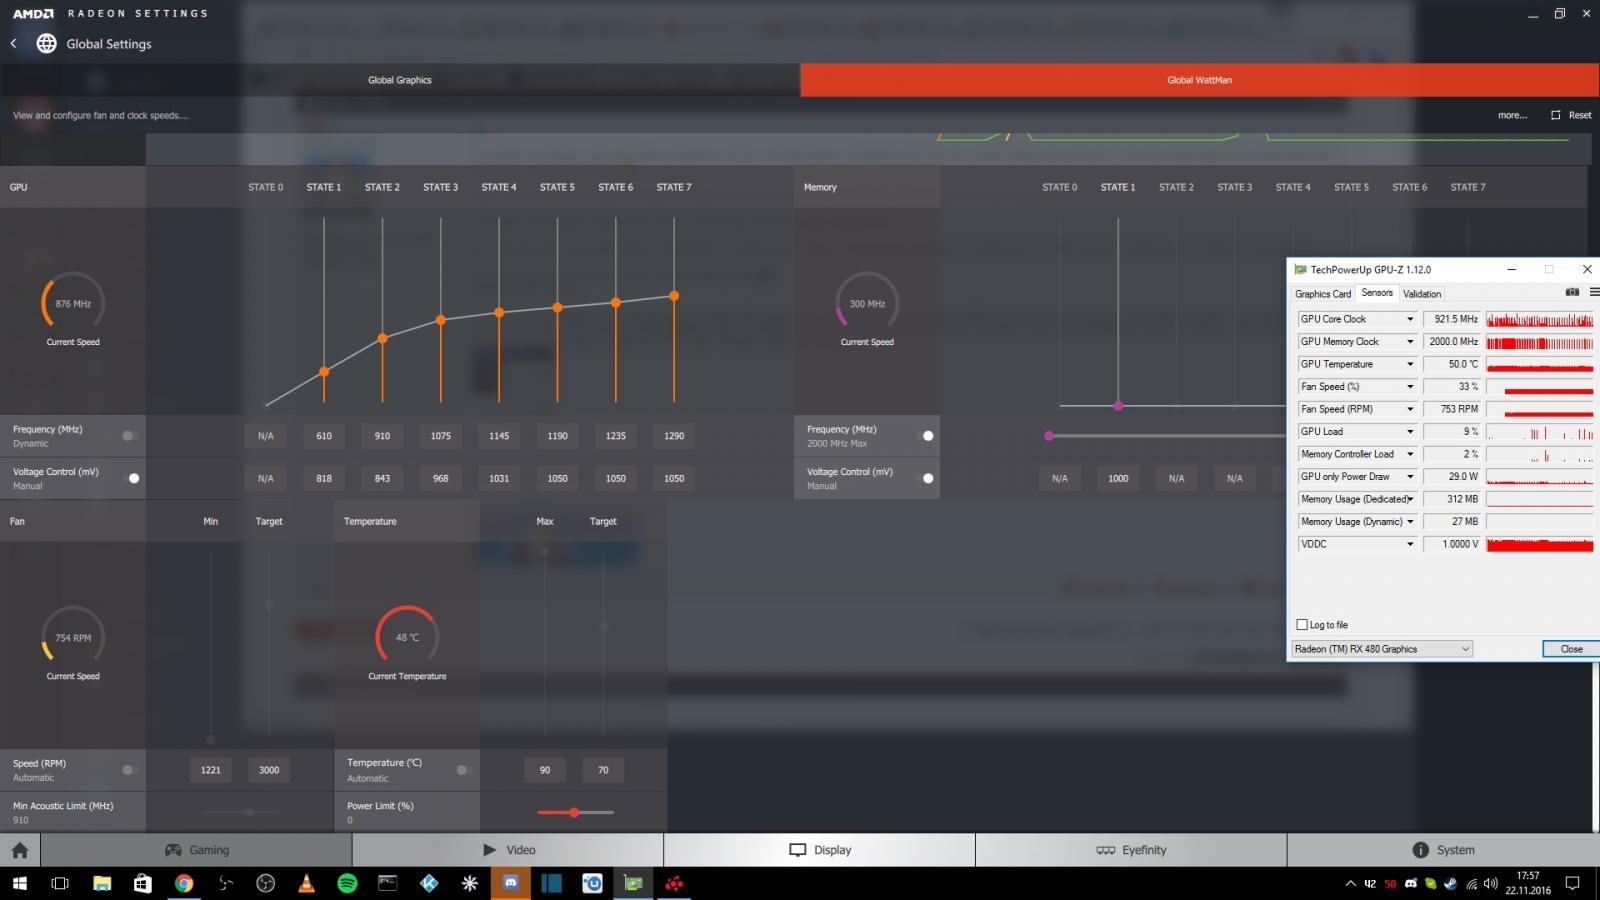Screen dimensions: 1600x900
Task: Go to the Video section
Action: click(508, 850)
